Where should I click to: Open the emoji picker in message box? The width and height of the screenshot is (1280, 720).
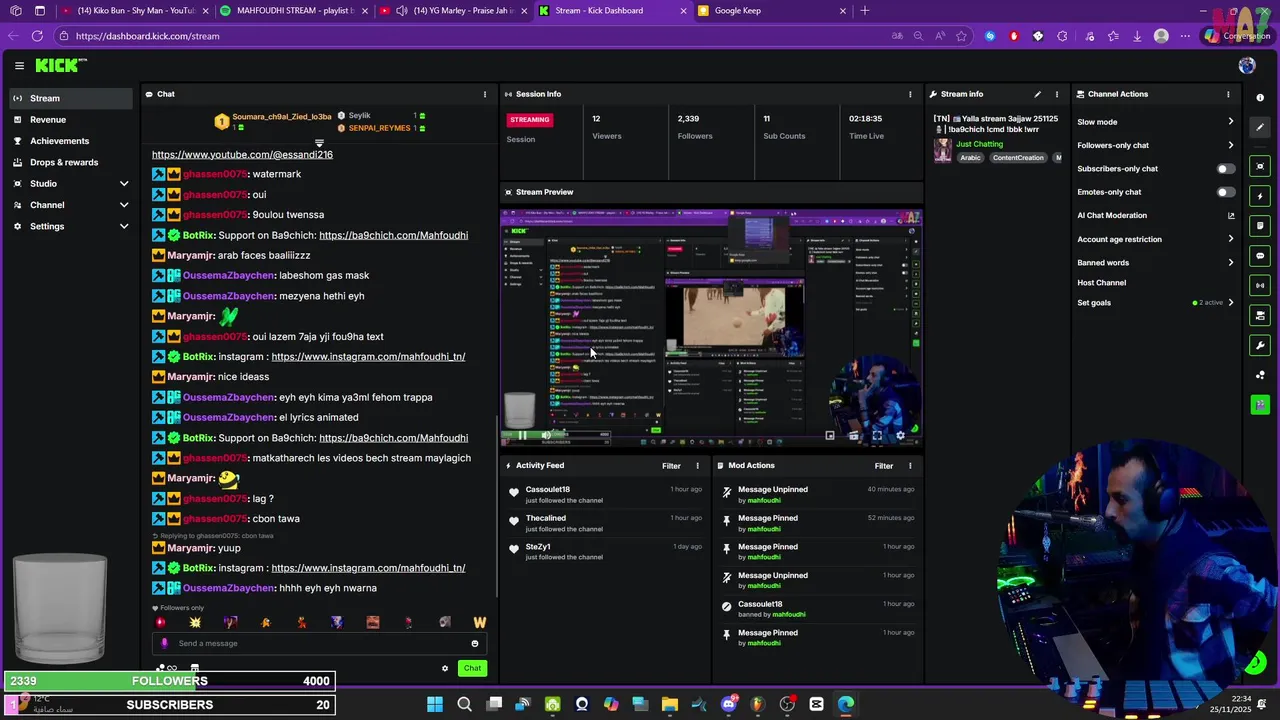tap(475, 644)
